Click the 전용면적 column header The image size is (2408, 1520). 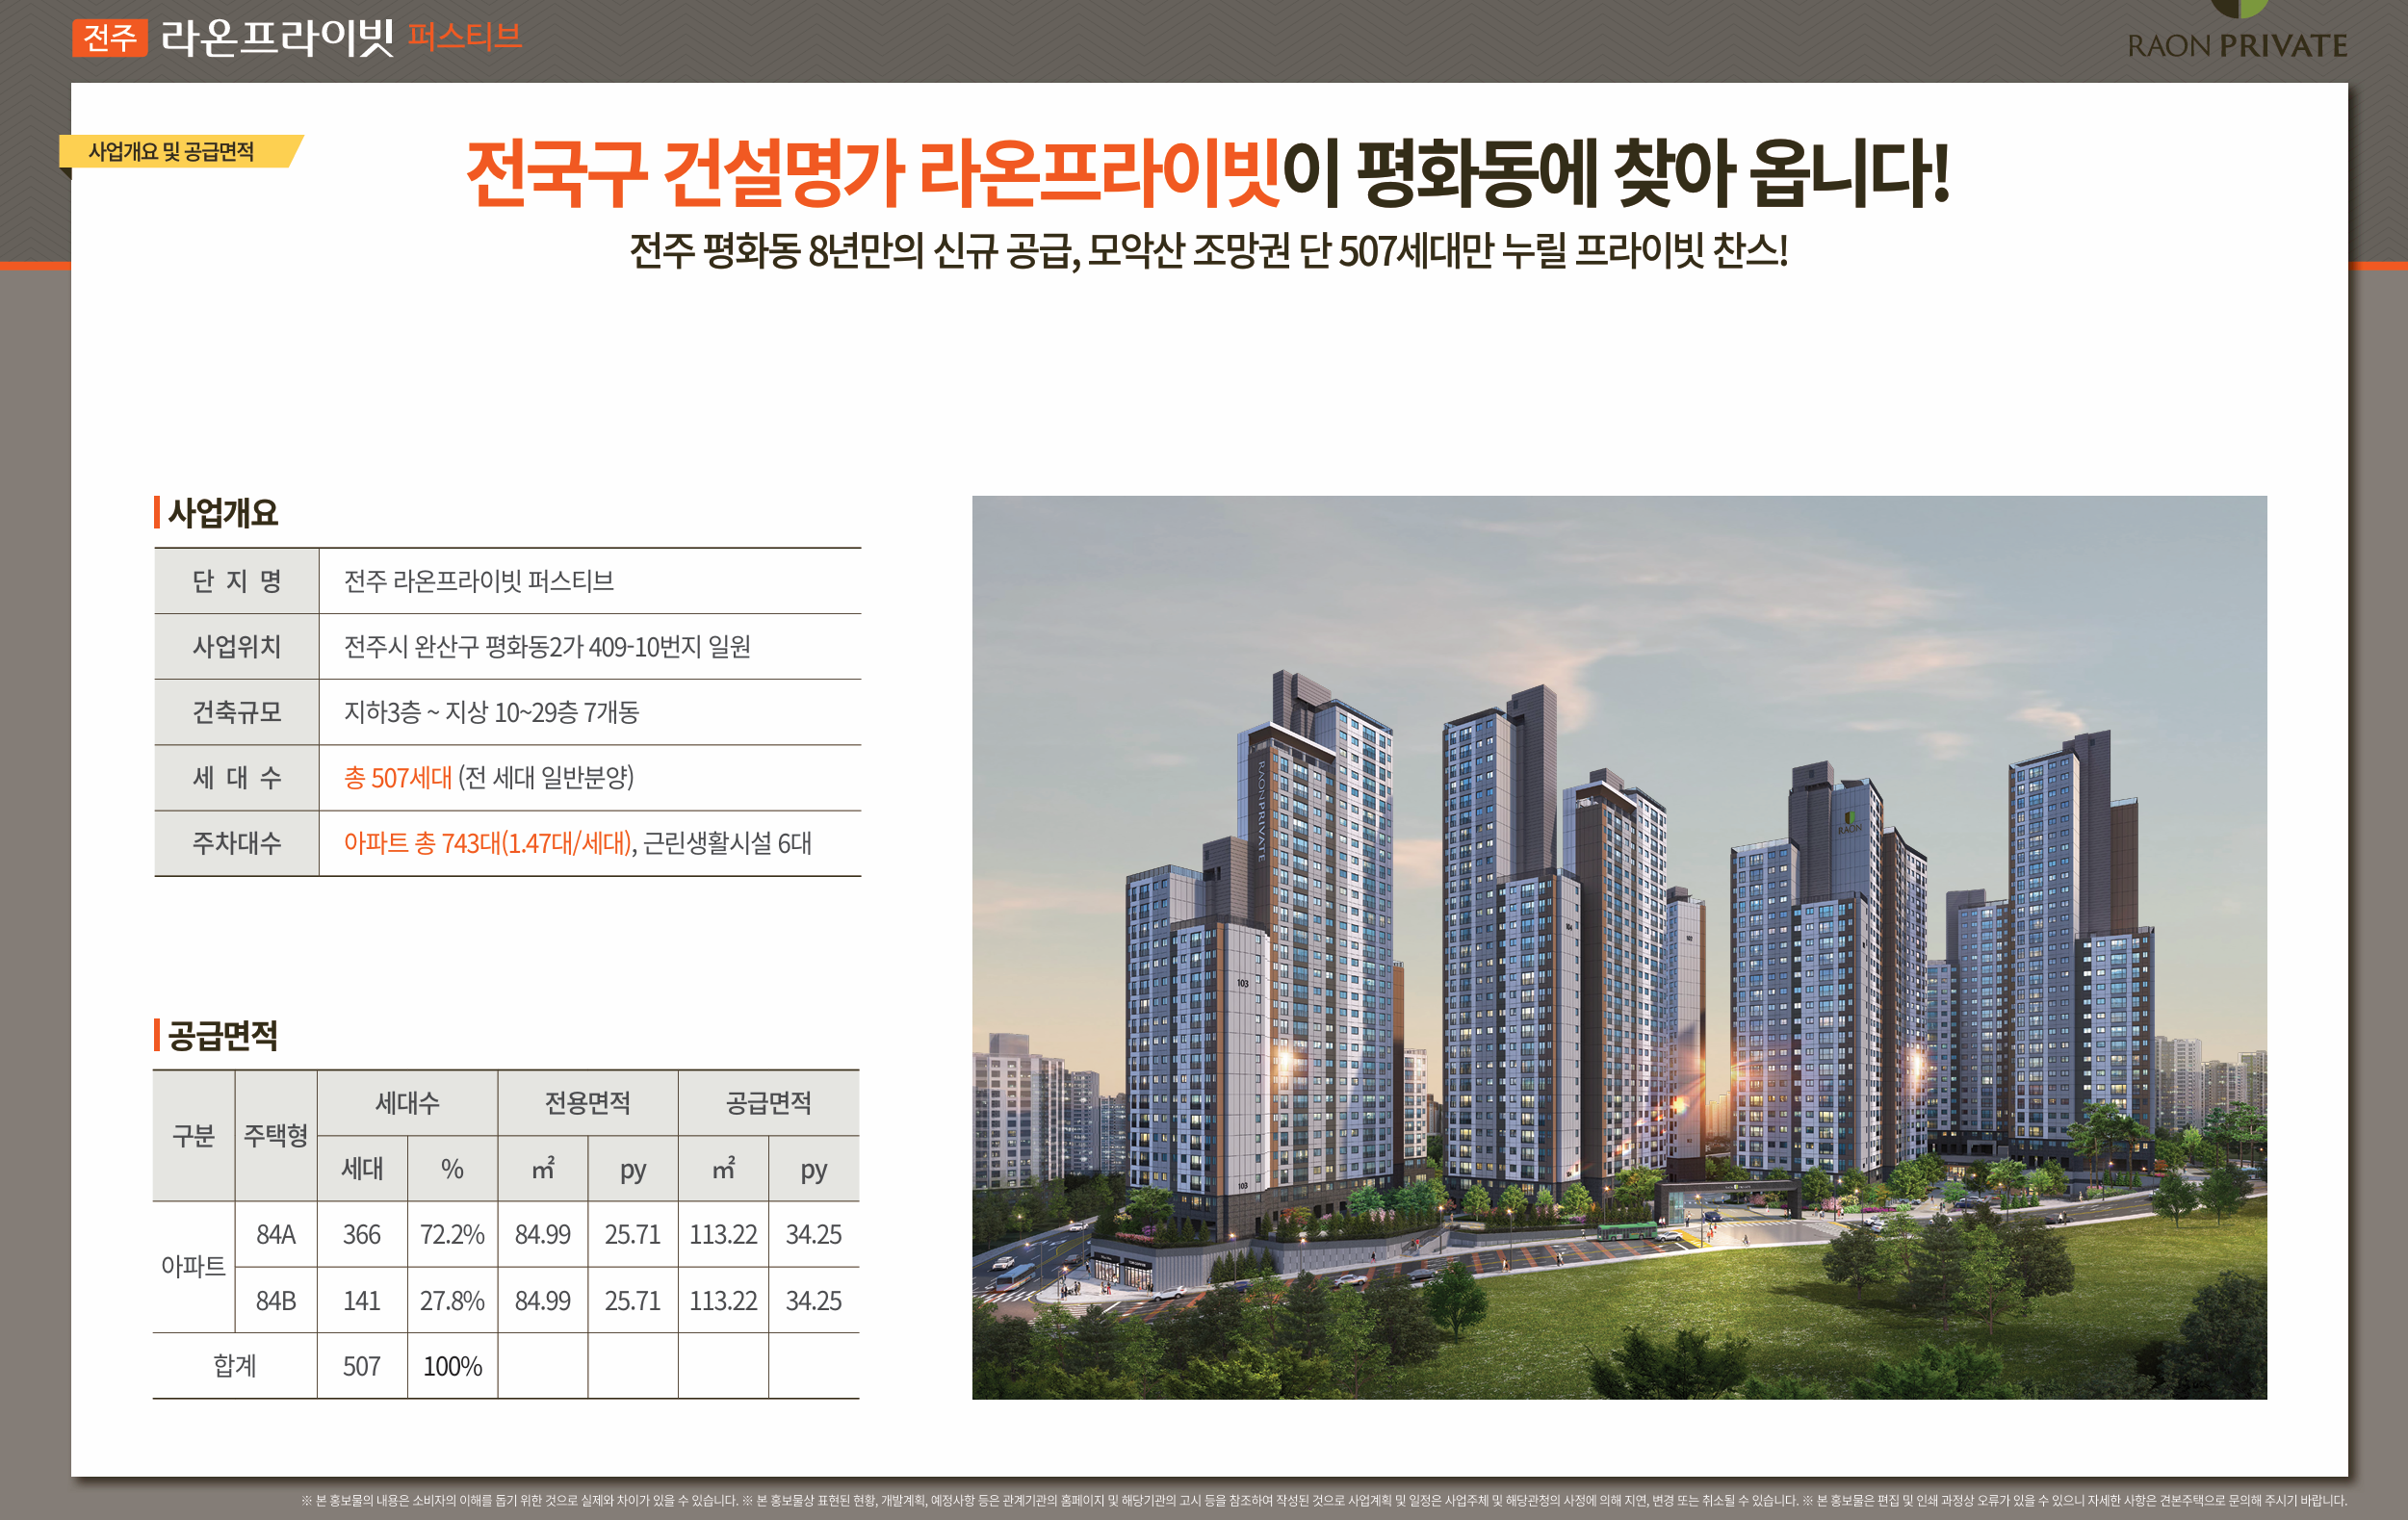[587, 1103]
